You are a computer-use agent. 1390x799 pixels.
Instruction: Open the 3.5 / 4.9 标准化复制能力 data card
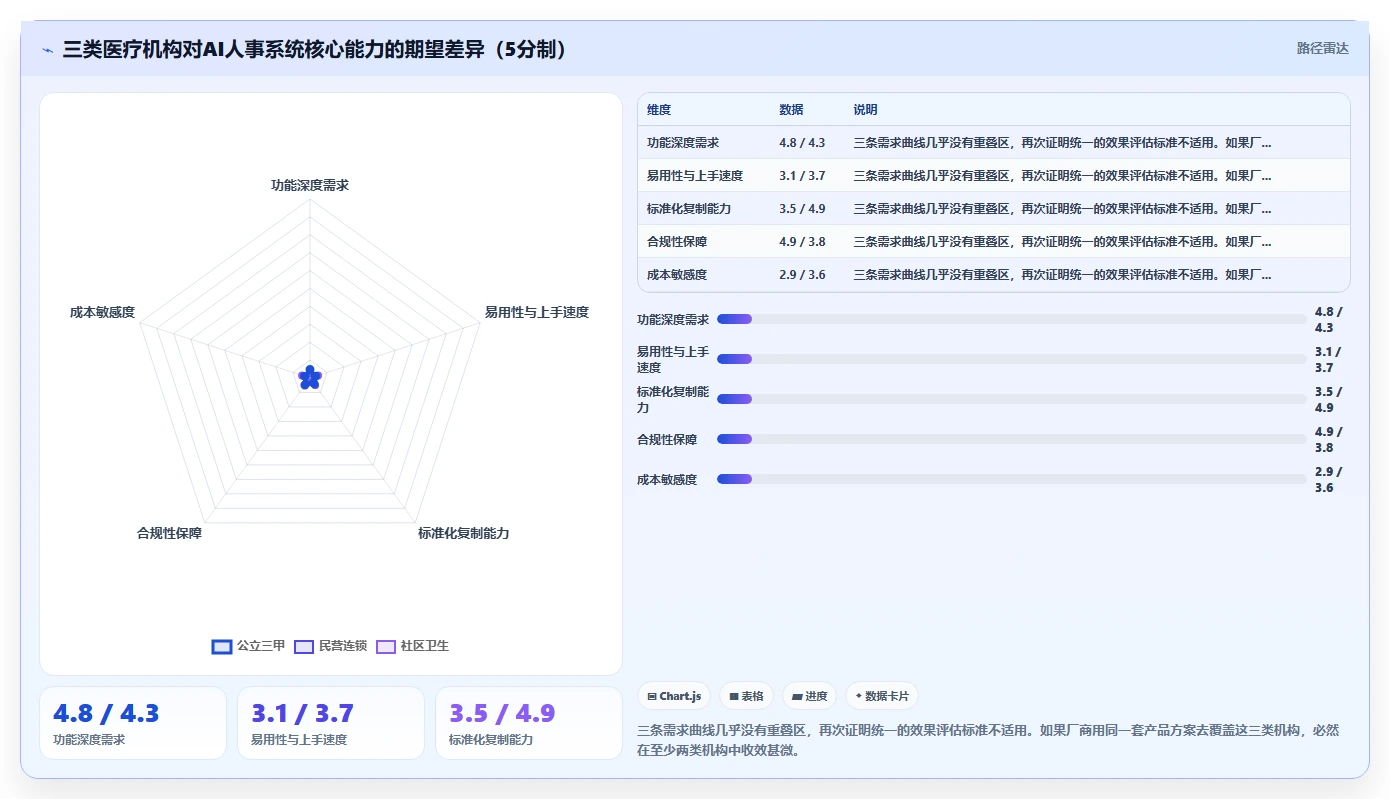(x=529, y=723)
